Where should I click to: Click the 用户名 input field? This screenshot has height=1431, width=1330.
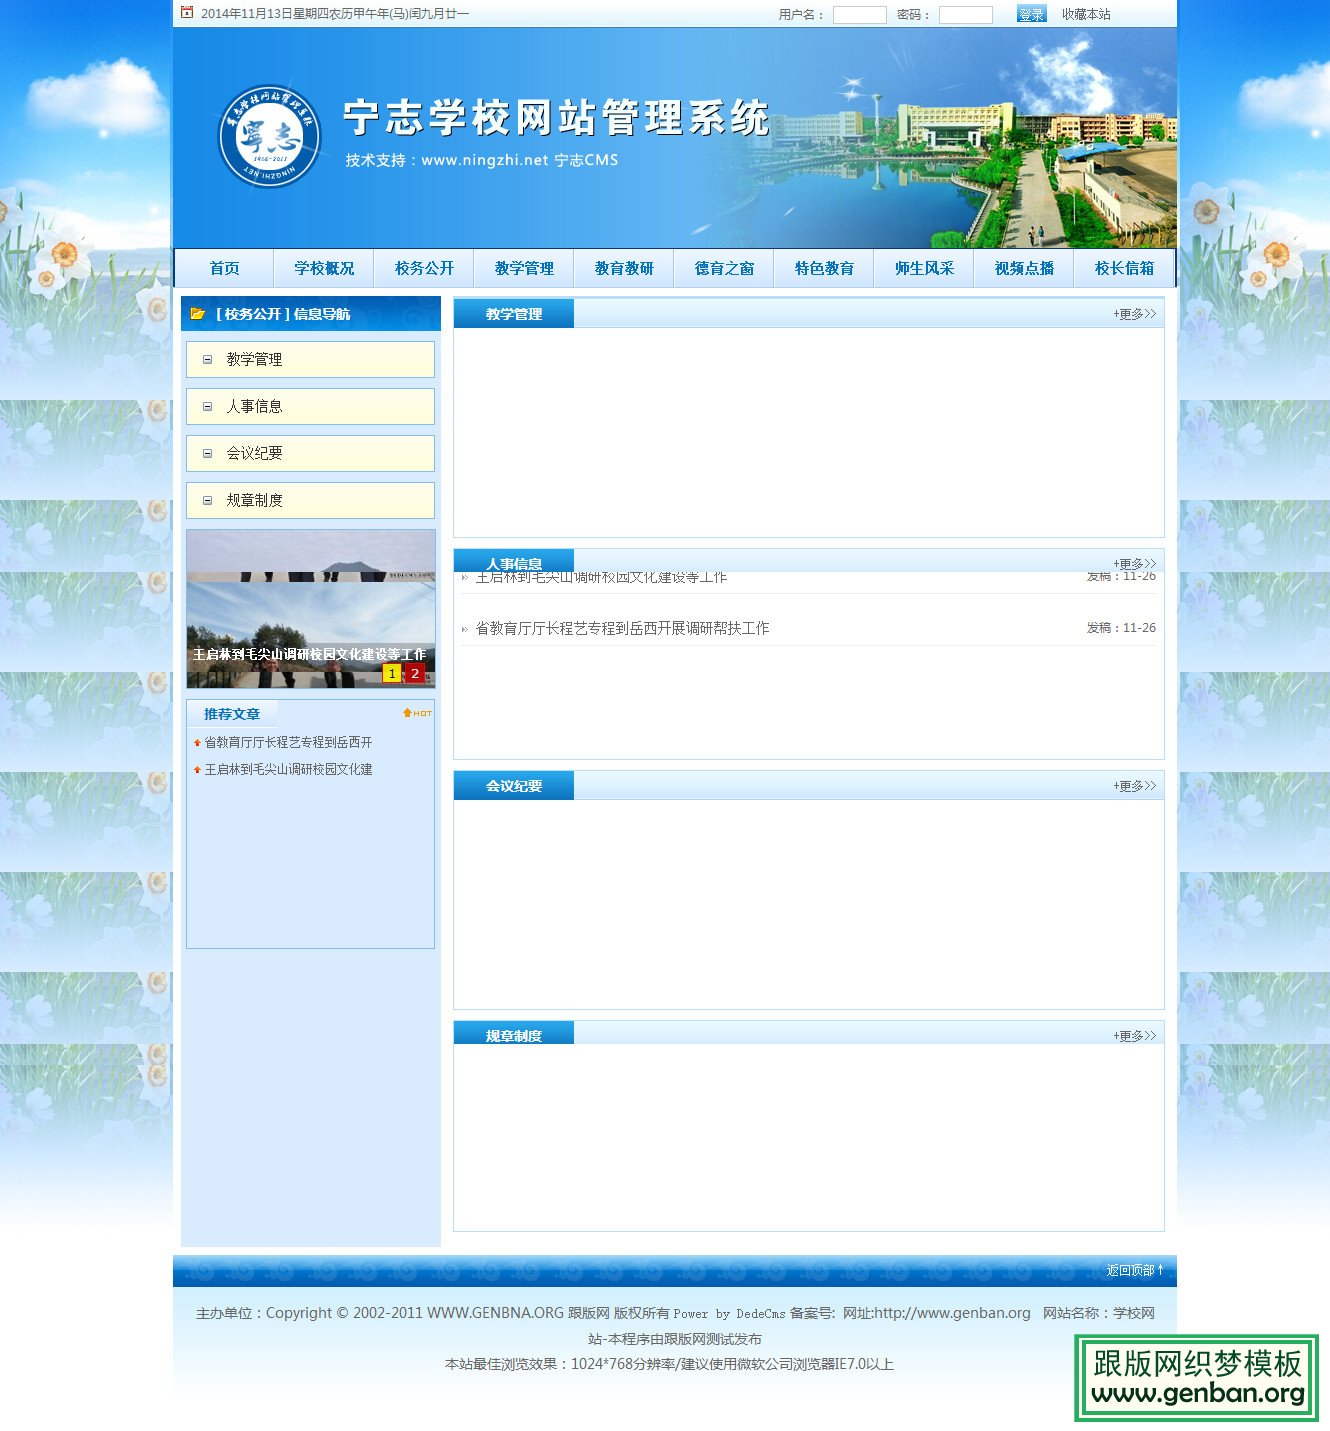860,14
